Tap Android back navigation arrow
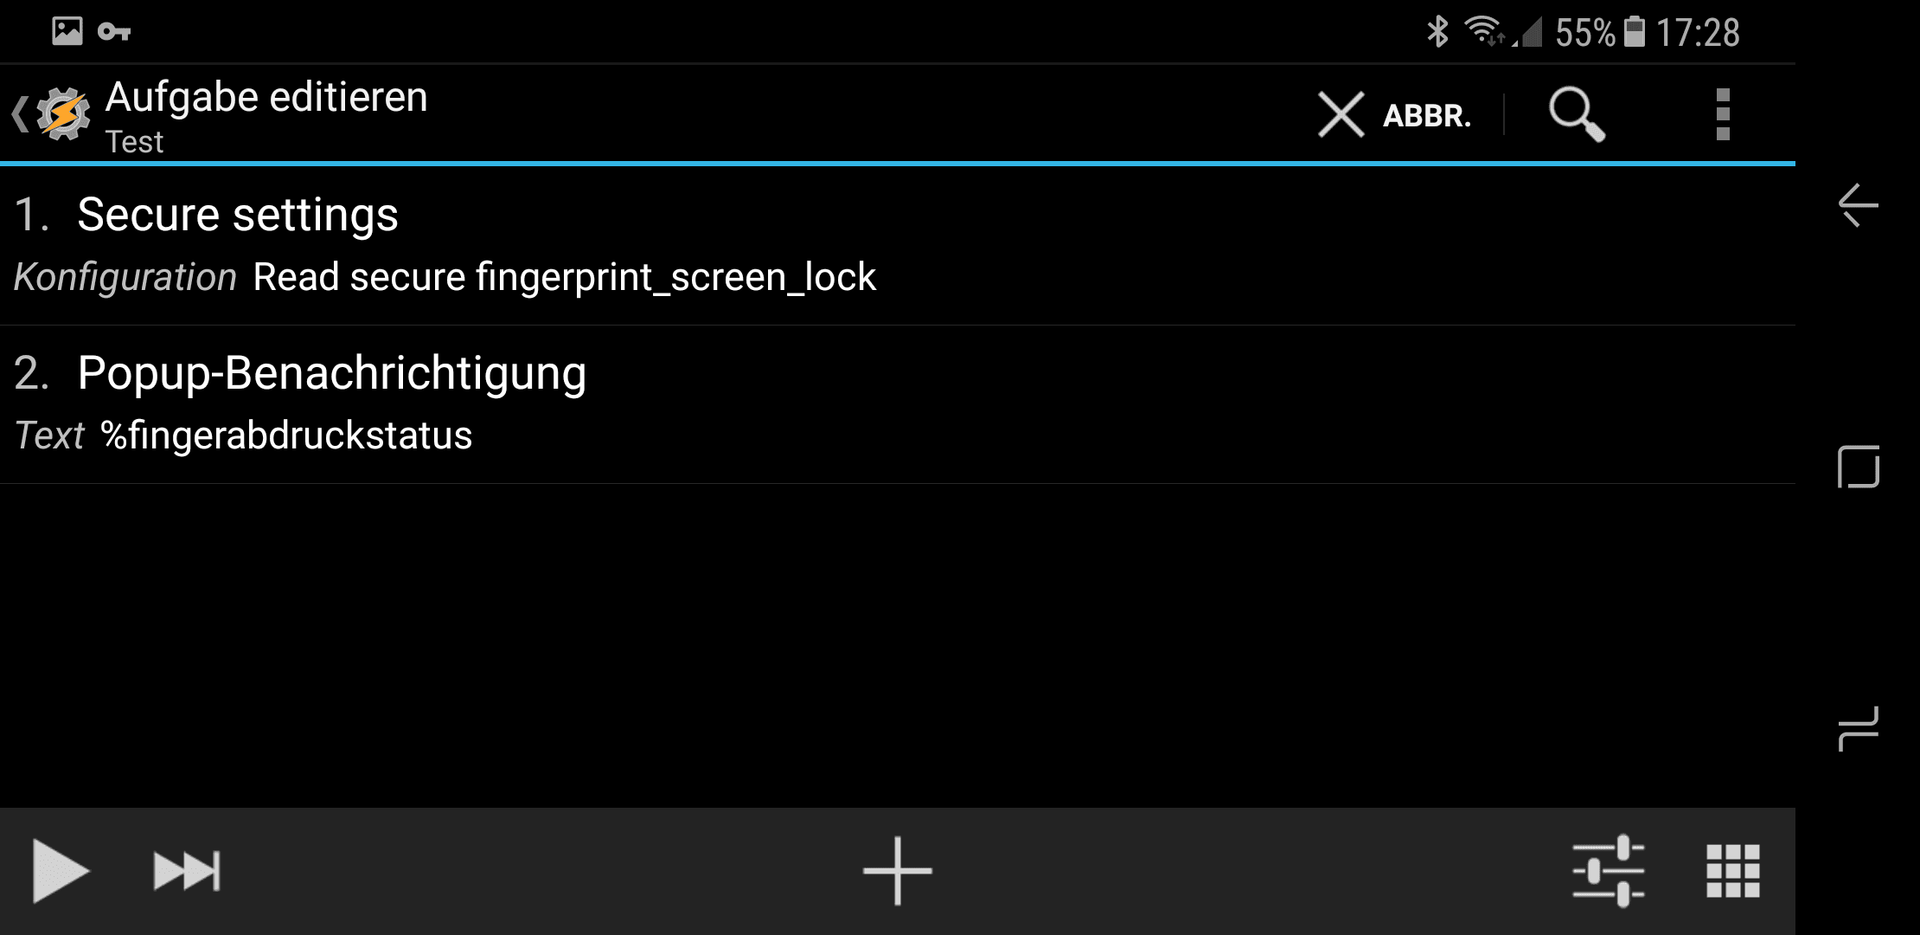 1858,205
